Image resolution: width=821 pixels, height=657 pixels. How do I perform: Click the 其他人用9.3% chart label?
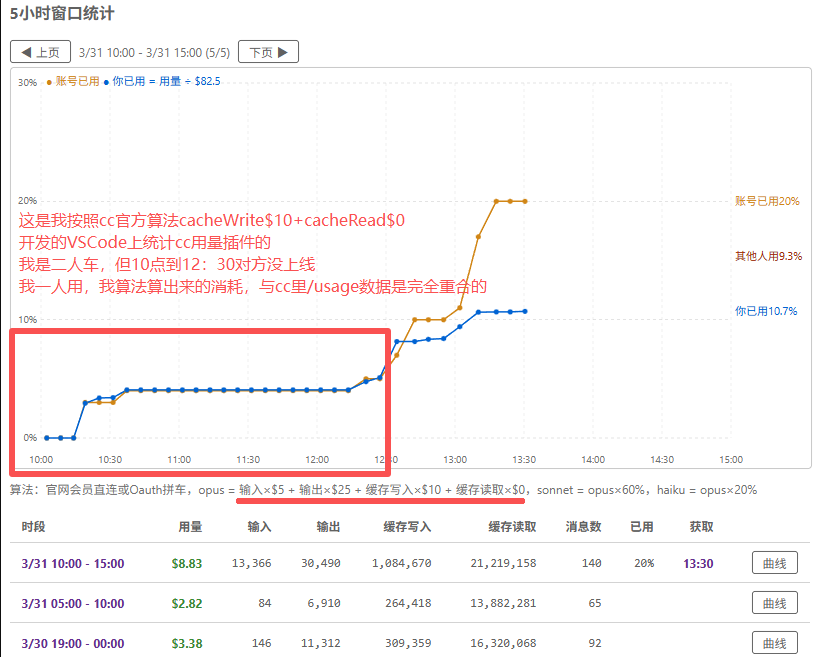(x=768, y=256)
